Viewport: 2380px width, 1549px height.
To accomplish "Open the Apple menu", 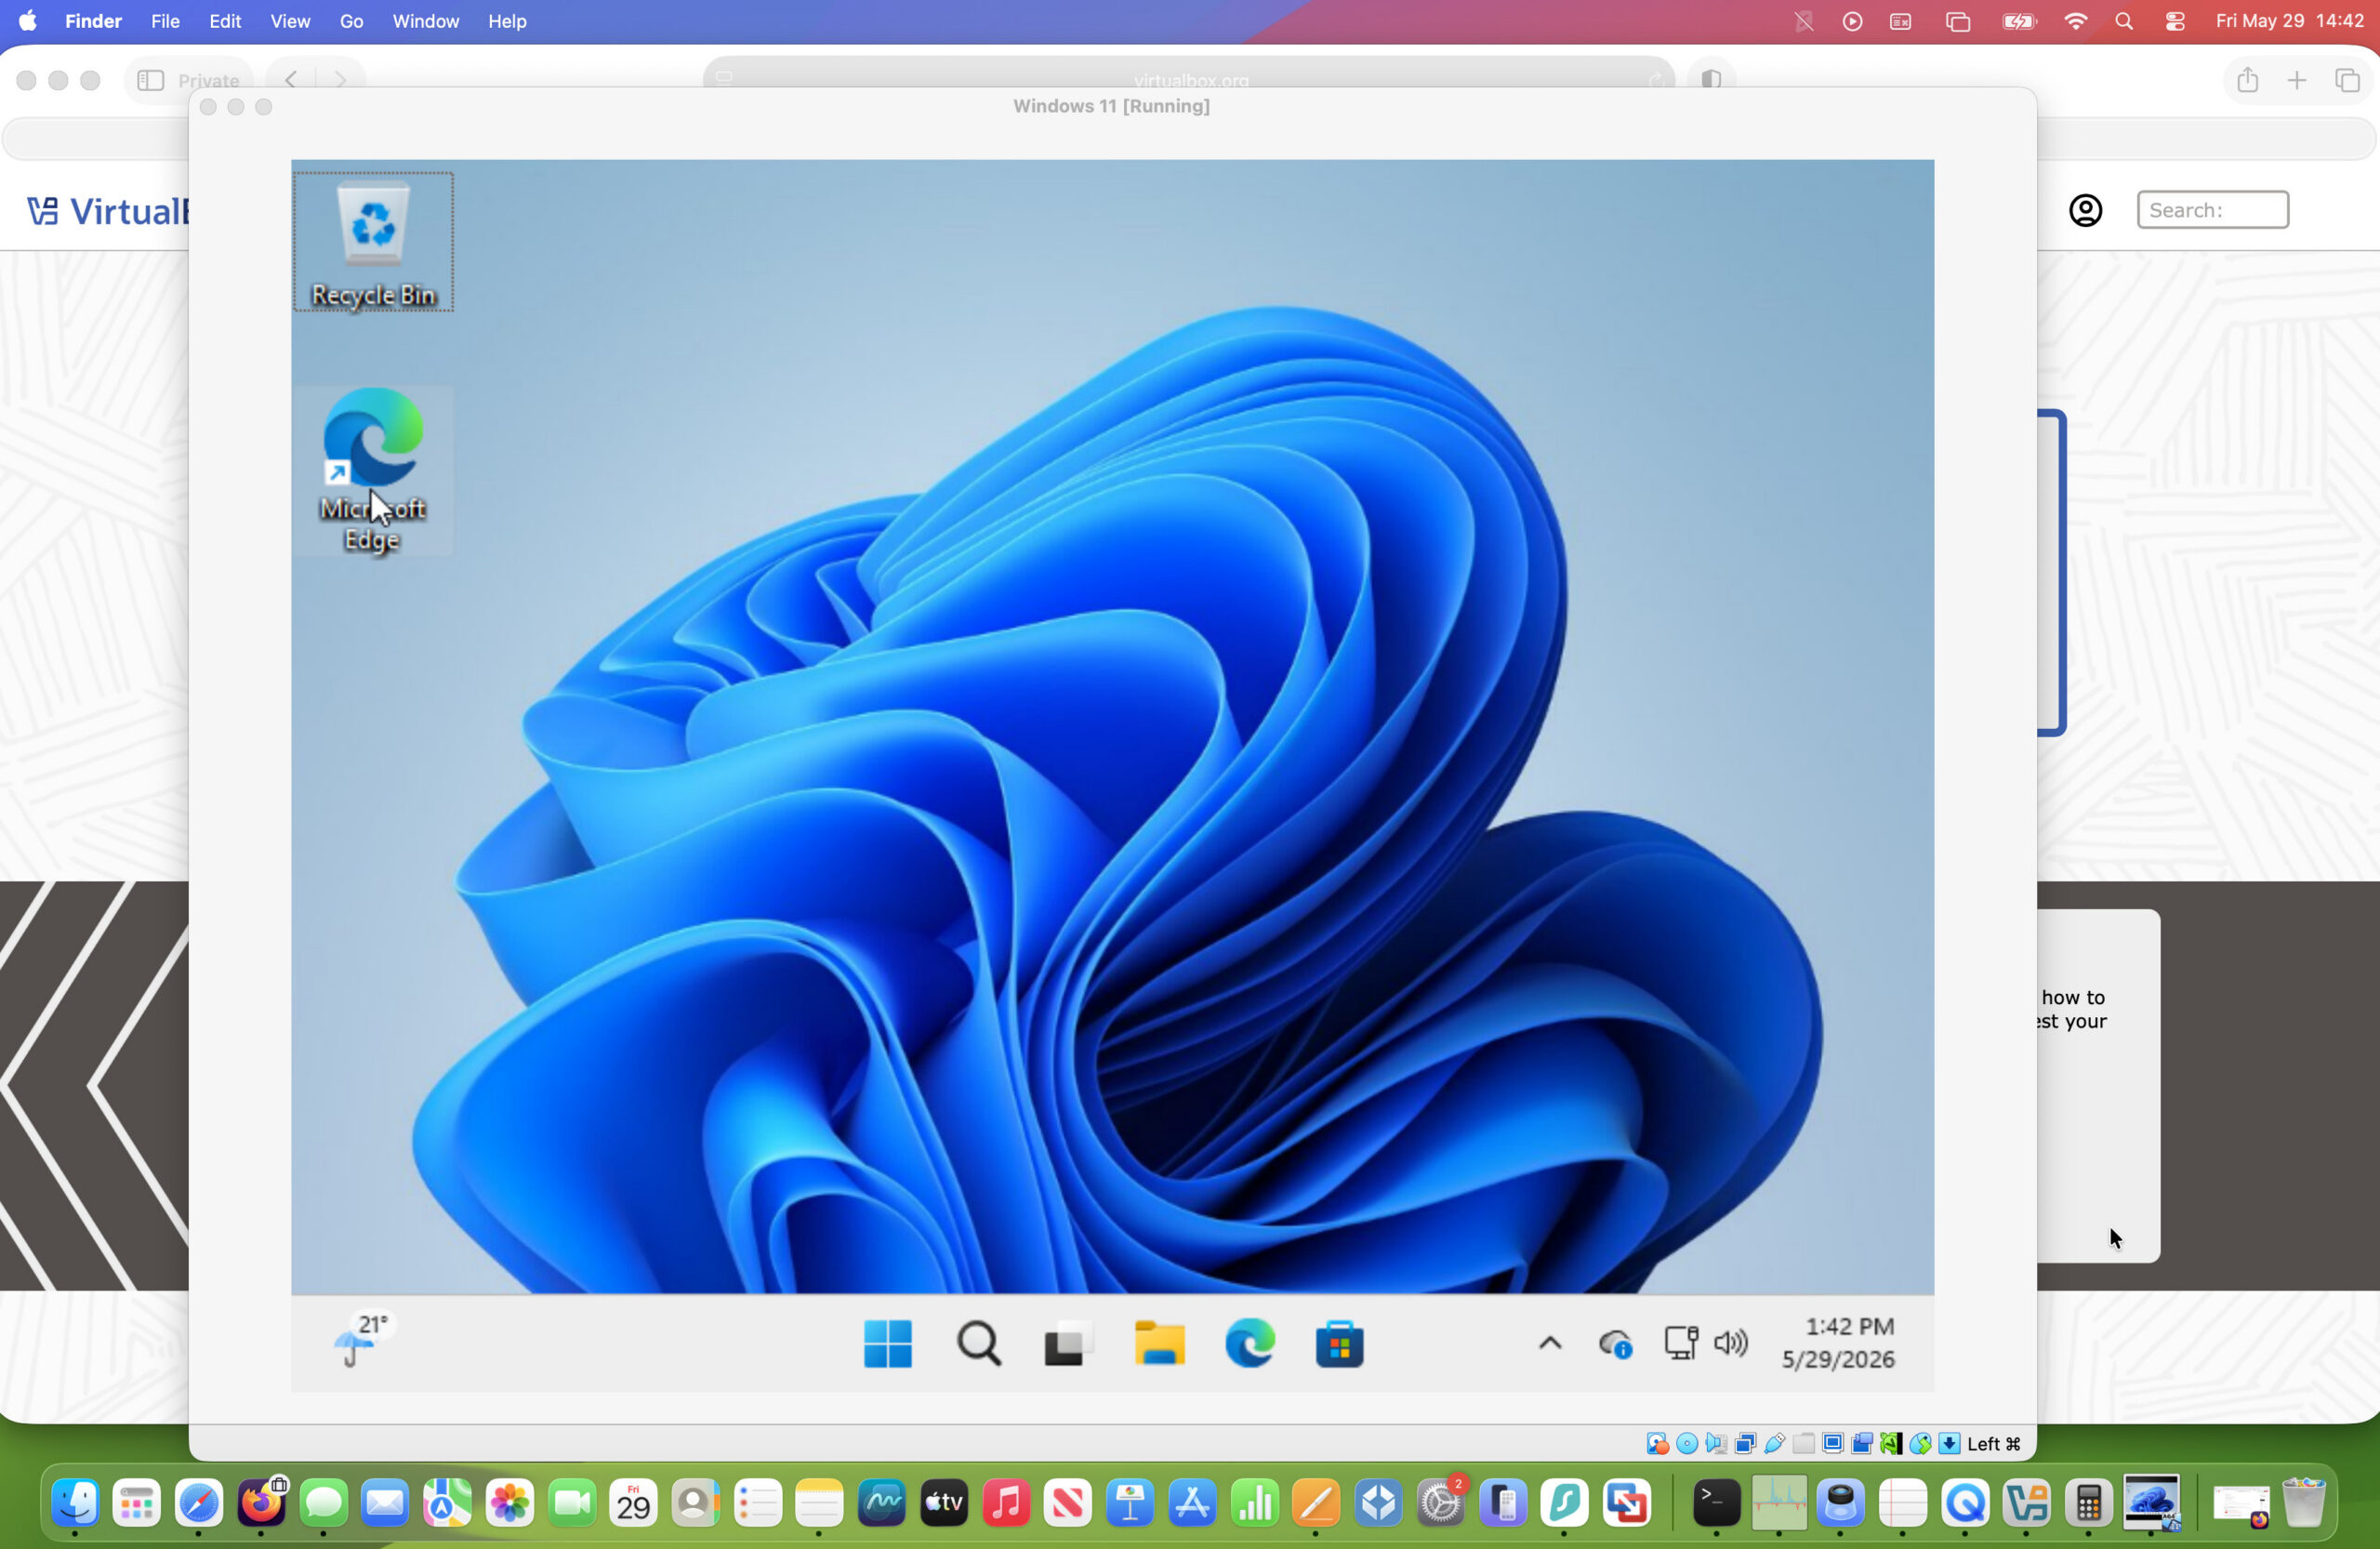I will [28, 21].
